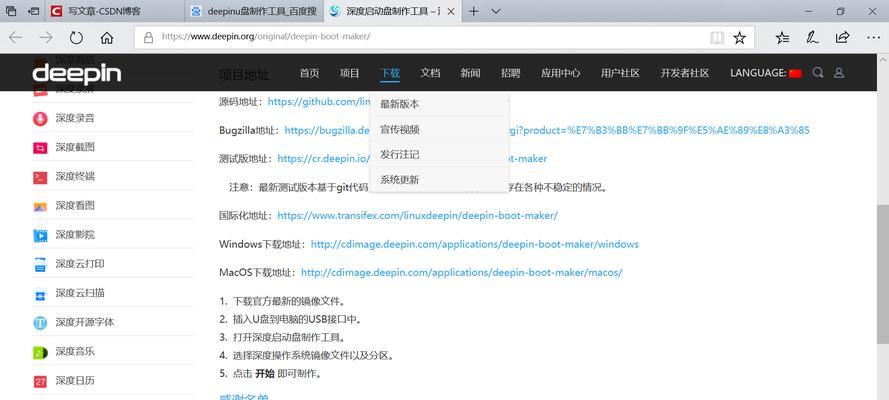Viewport: 889px width, 400px height.
Task: Click the tabs you've set aside icon
Action: coord(11,11)
